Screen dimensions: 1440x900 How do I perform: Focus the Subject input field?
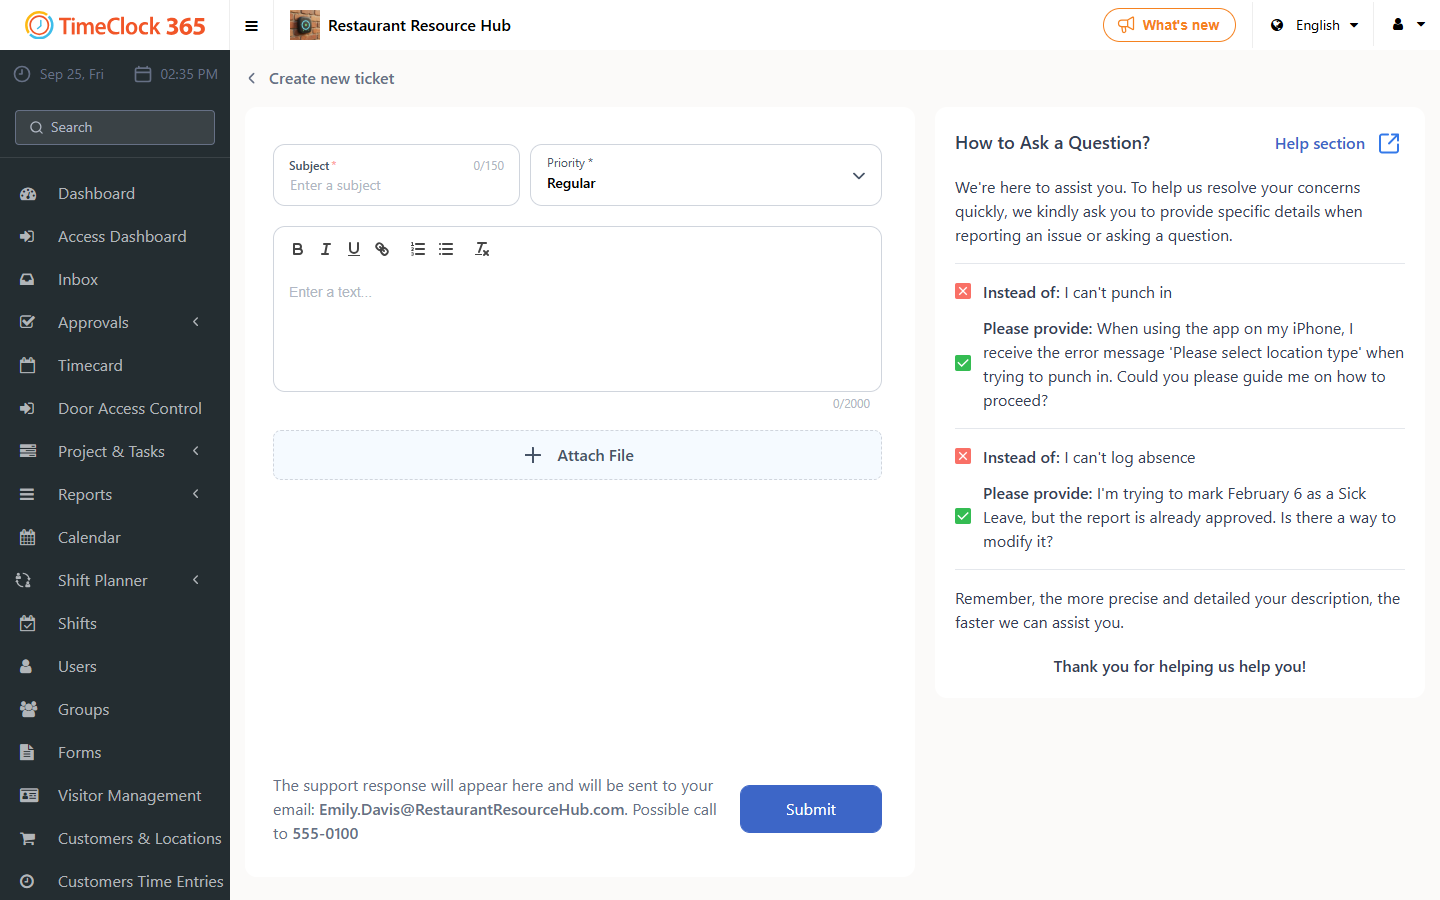(x=396, y=175)
